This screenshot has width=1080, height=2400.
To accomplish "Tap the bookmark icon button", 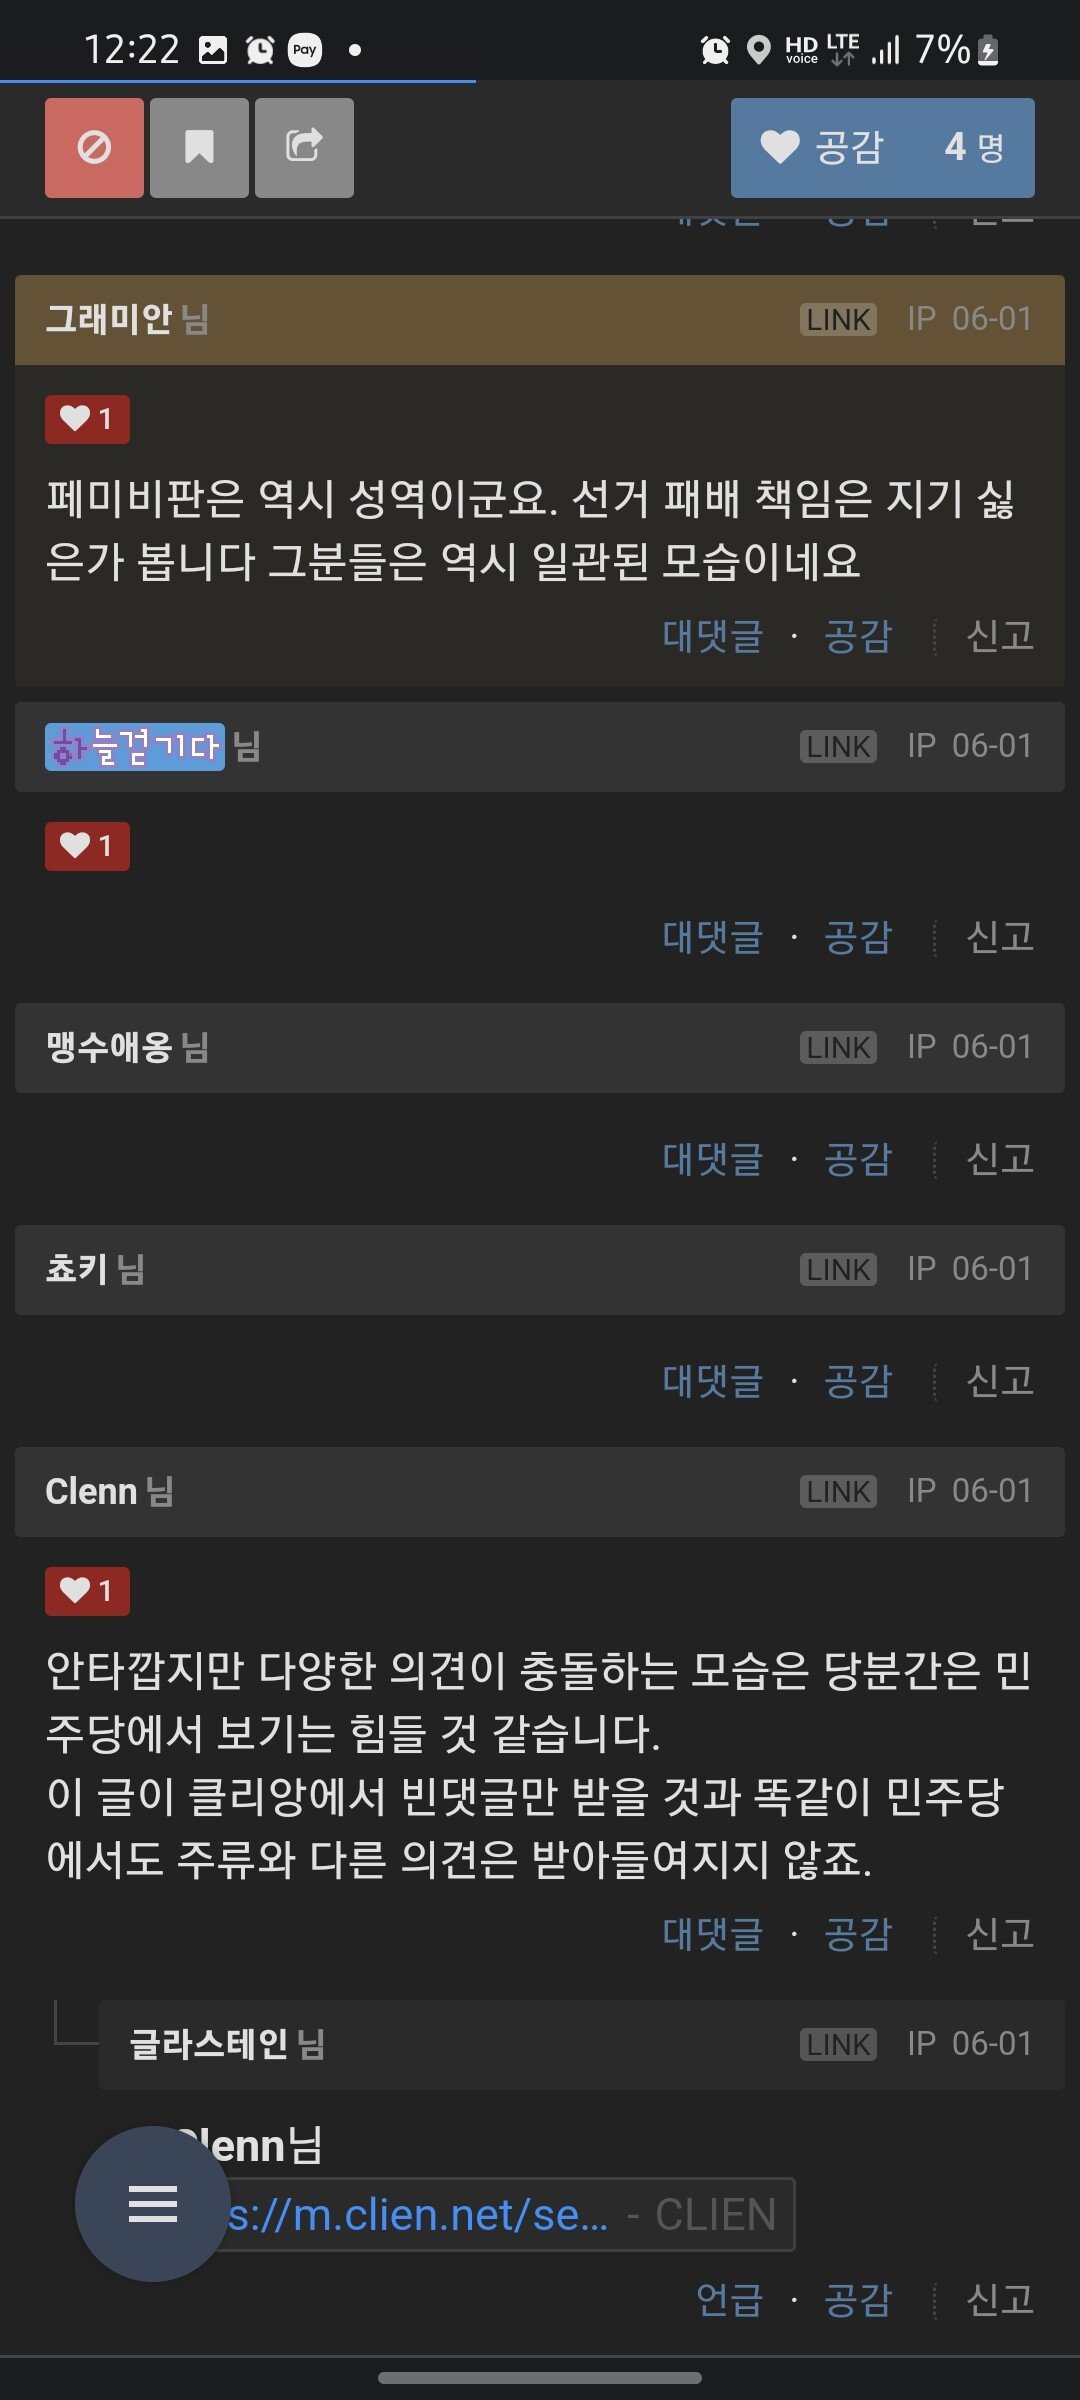I will click(x=199, y=148).
